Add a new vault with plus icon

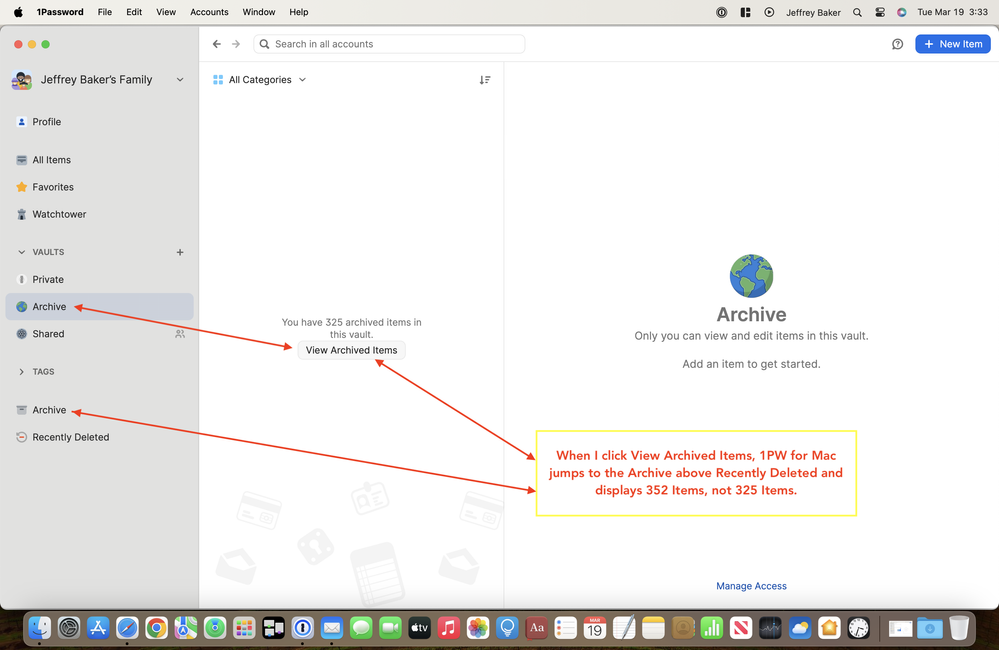point(180,252)
